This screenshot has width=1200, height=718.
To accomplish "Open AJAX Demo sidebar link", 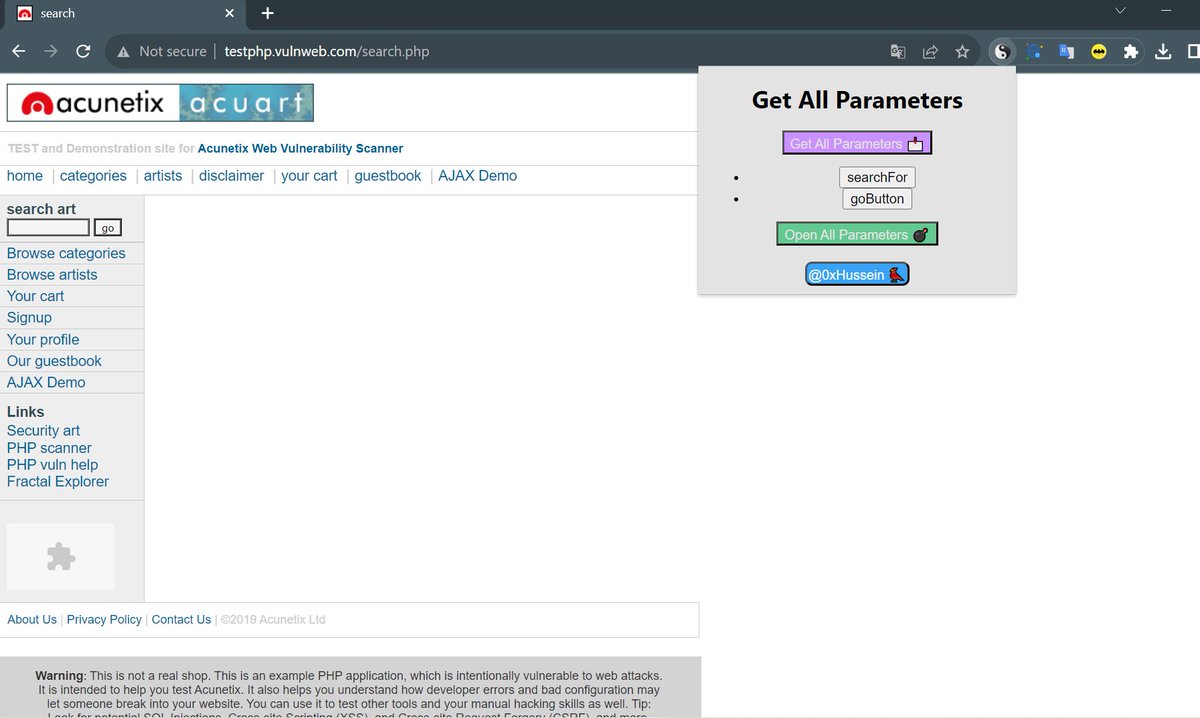I will (46, 383).
